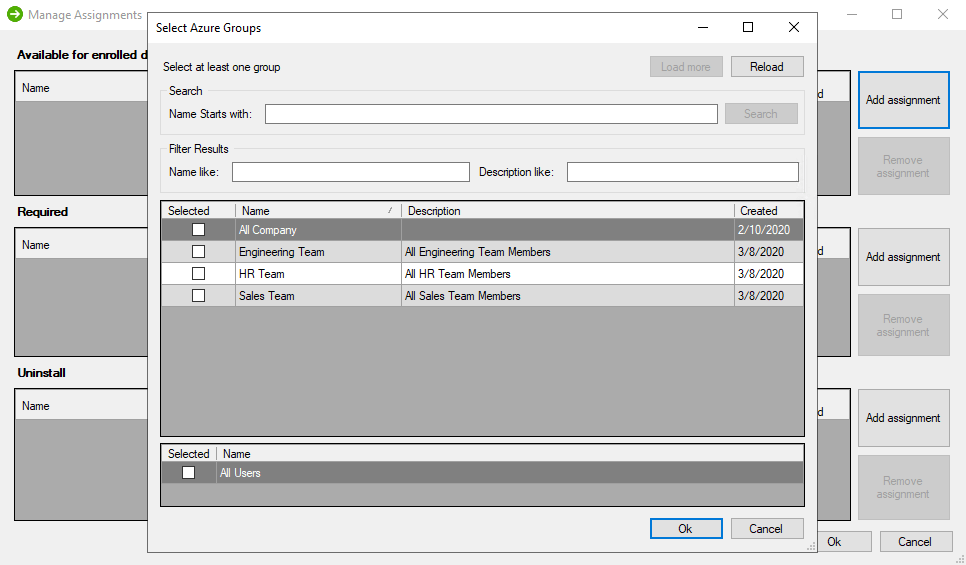This screenshot has height=565, width=966.
Task: Close the Select Azure Groups dialog
Action: [x=794, y=27]
